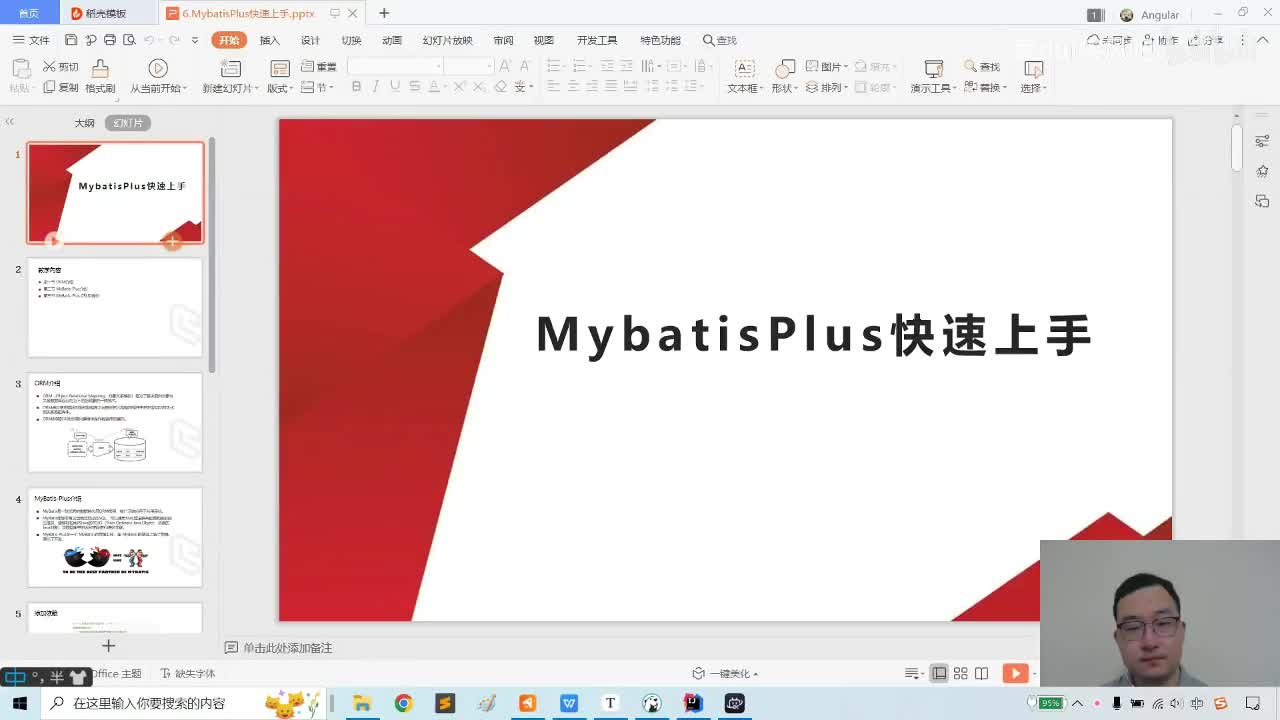Viewport: 1280px width, 720px height.
Task: Click the Save icon in quick access toolbar
Action: point(71,40)
